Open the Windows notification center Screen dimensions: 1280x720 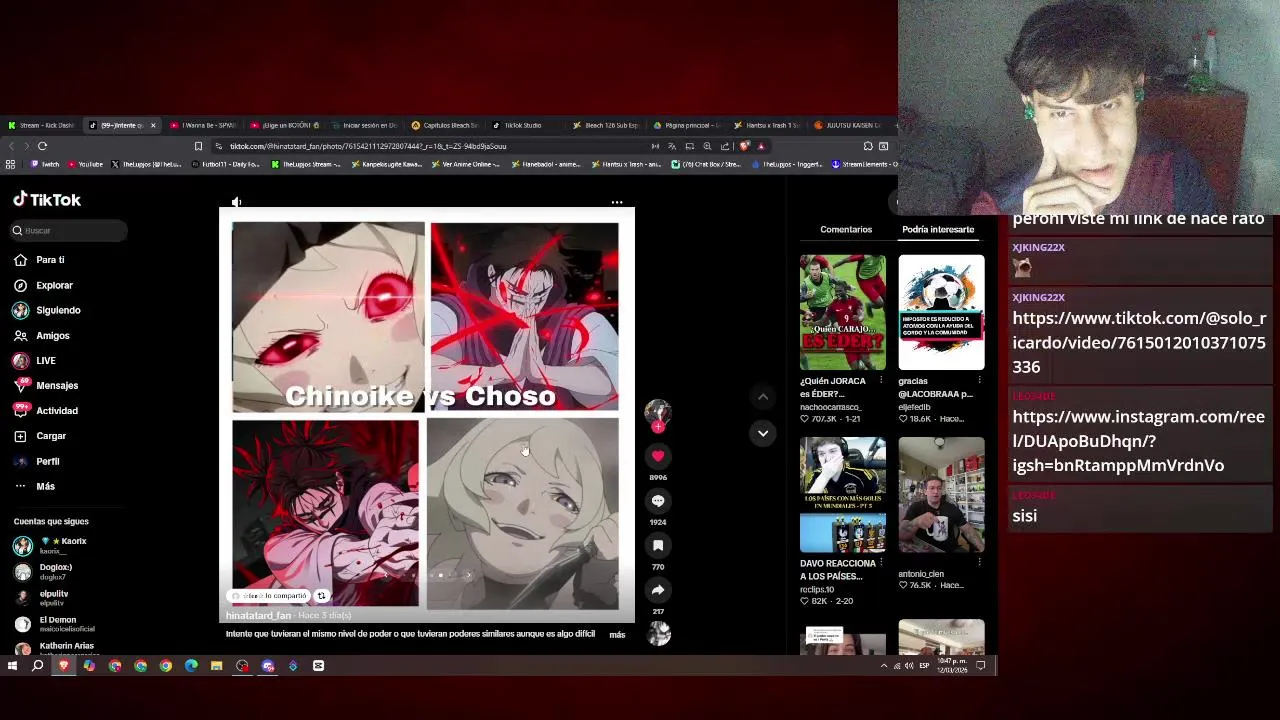tap(981, 666)
